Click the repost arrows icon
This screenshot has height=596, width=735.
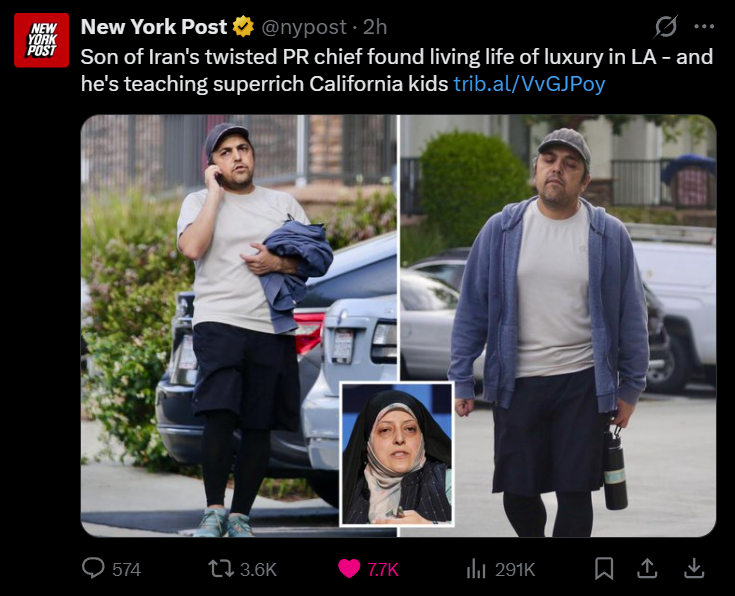[x=221, y=569]
